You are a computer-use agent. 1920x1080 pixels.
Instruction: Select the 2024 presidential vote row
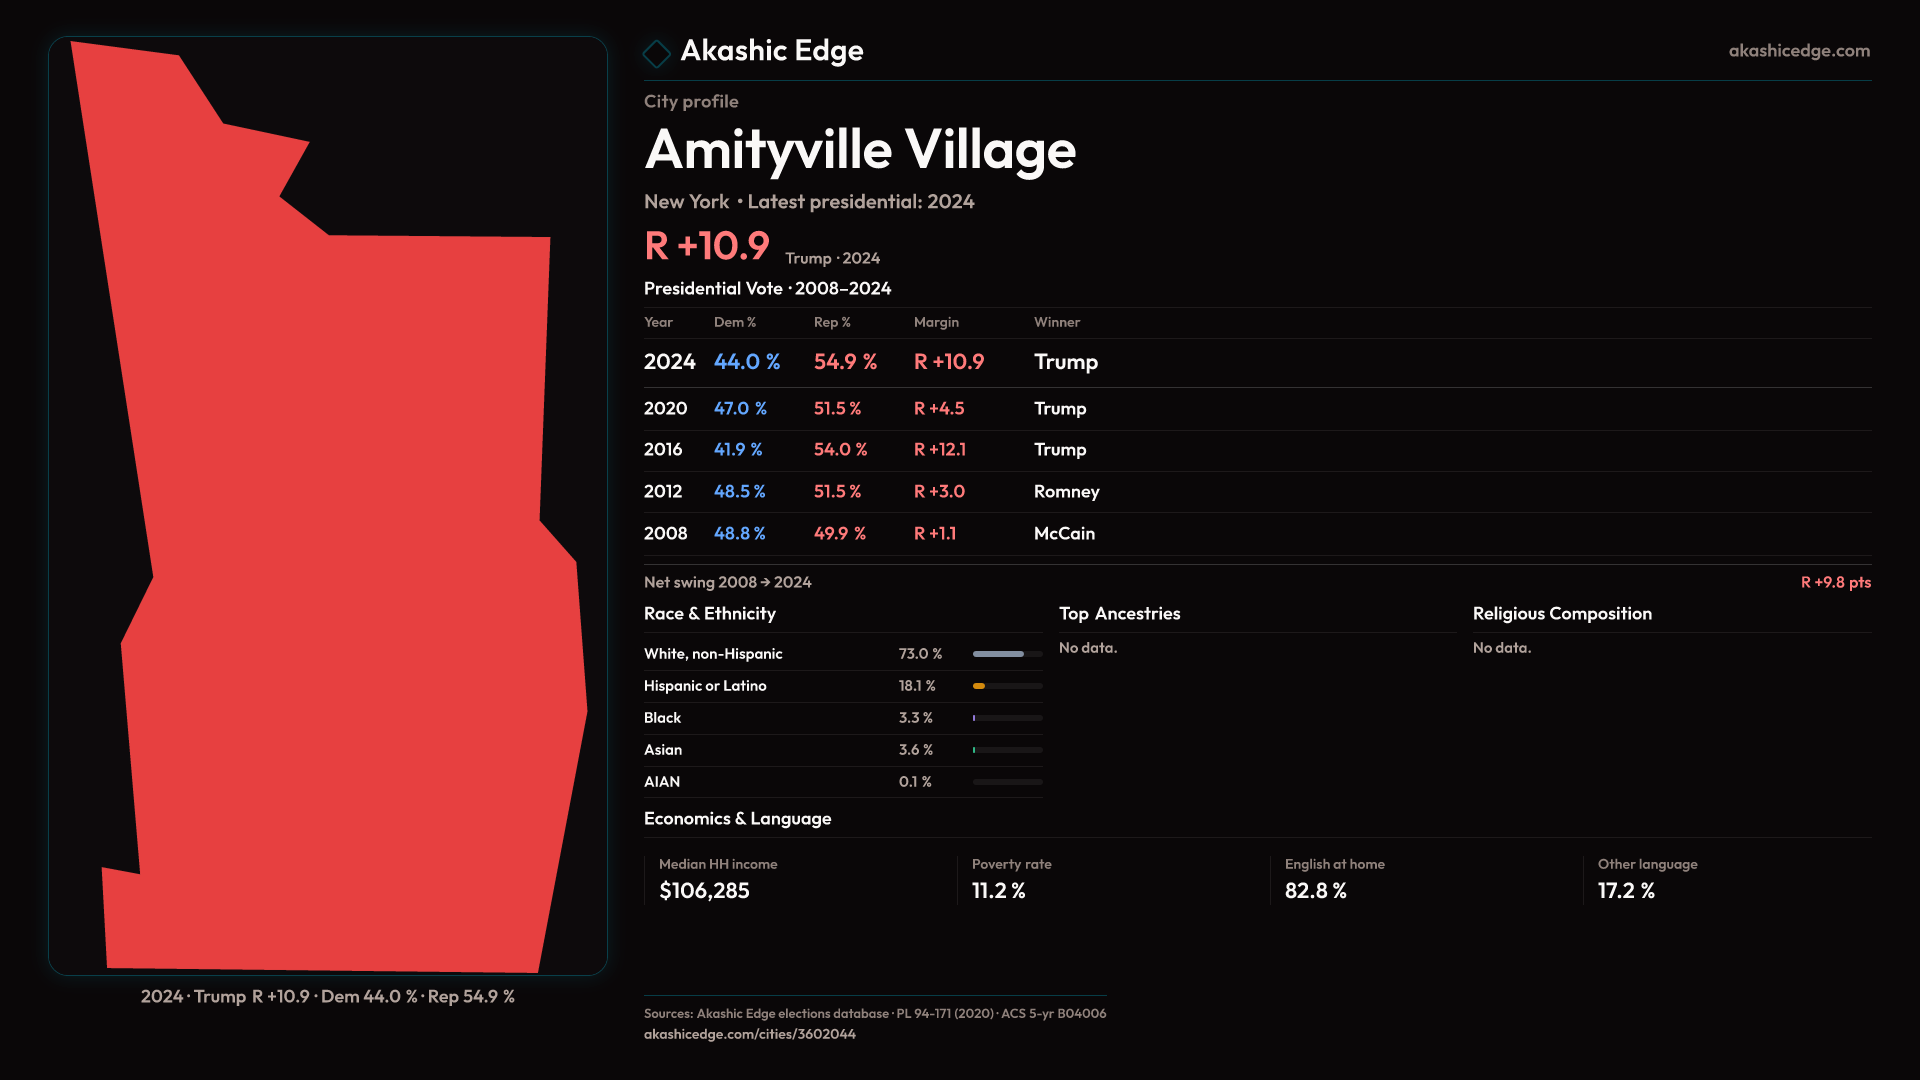coord(669,362)
